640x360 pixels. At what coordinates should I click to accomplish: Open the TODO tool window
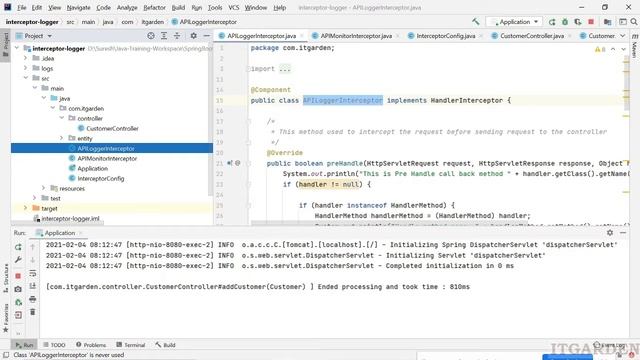coord(54,345)
